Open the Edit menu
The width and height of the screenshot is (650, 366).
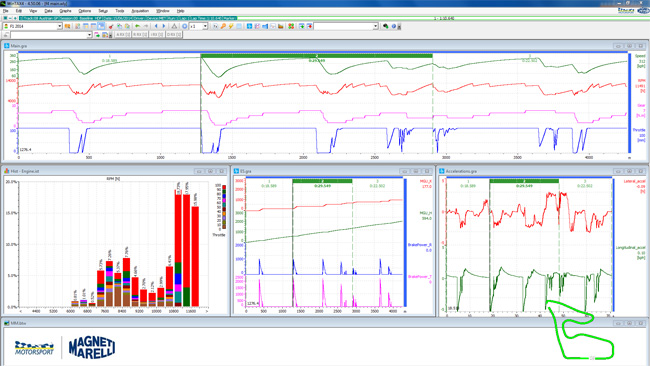19,11
